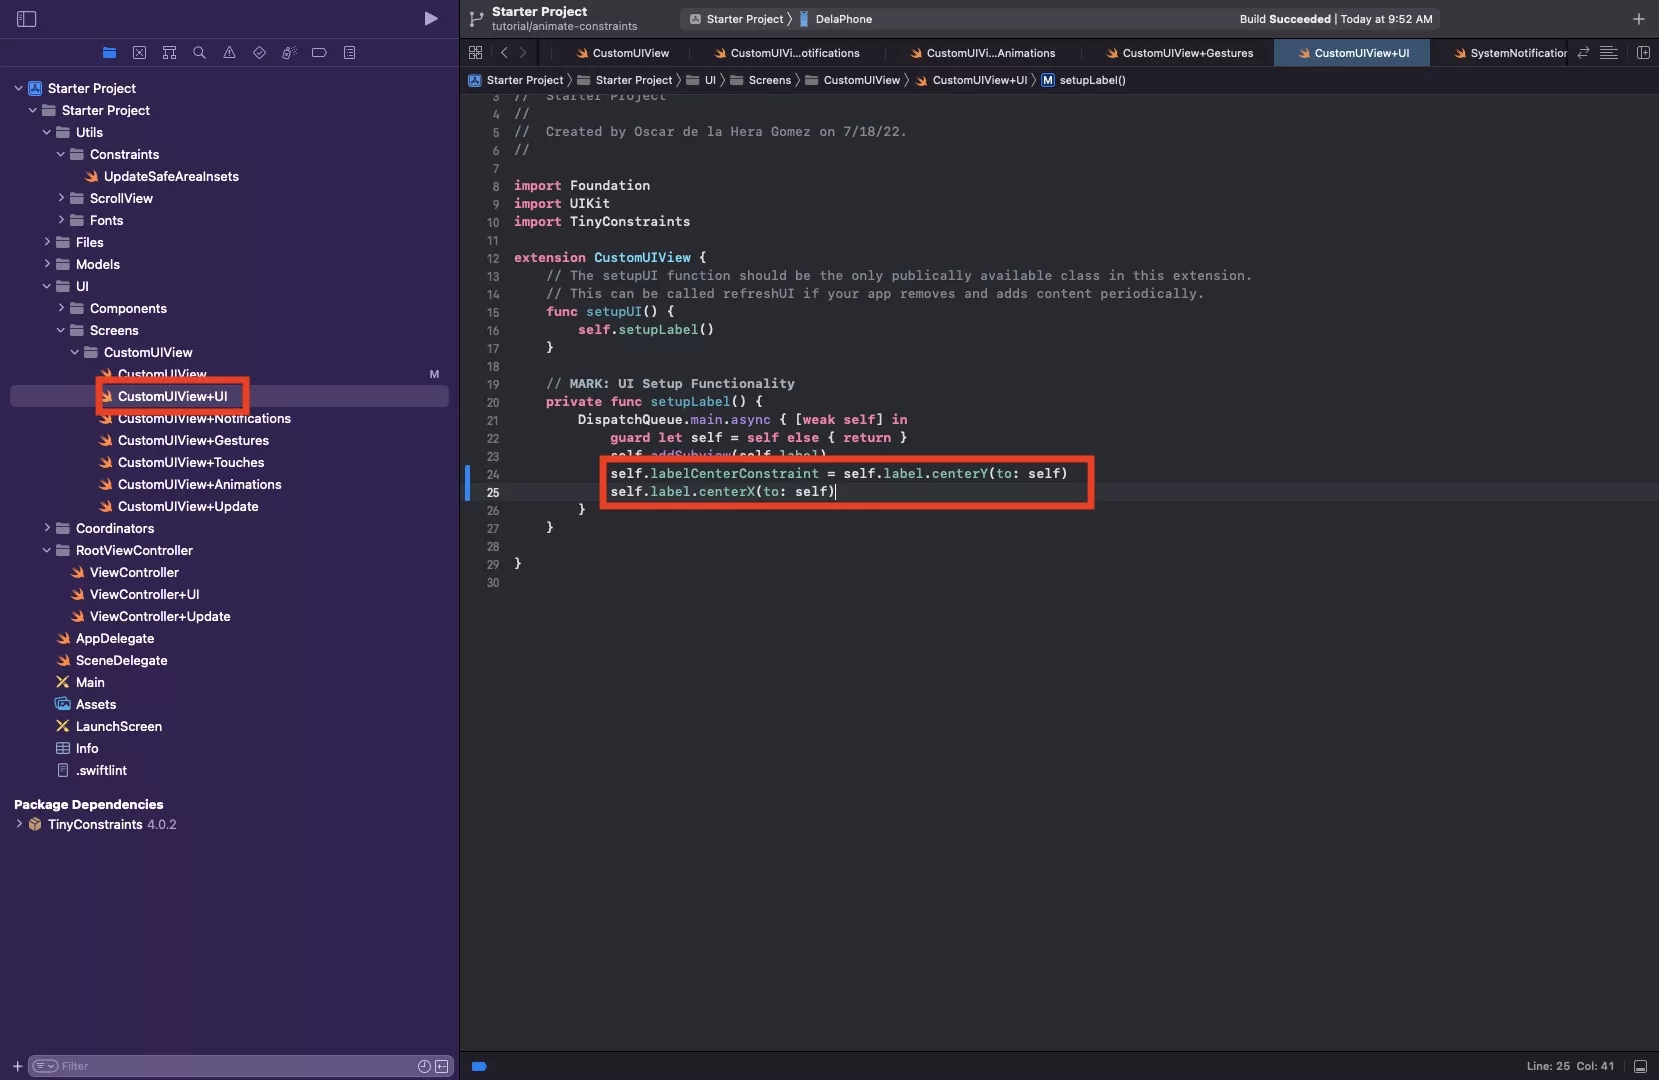Add a new file with plus button

click(17, 1066)
